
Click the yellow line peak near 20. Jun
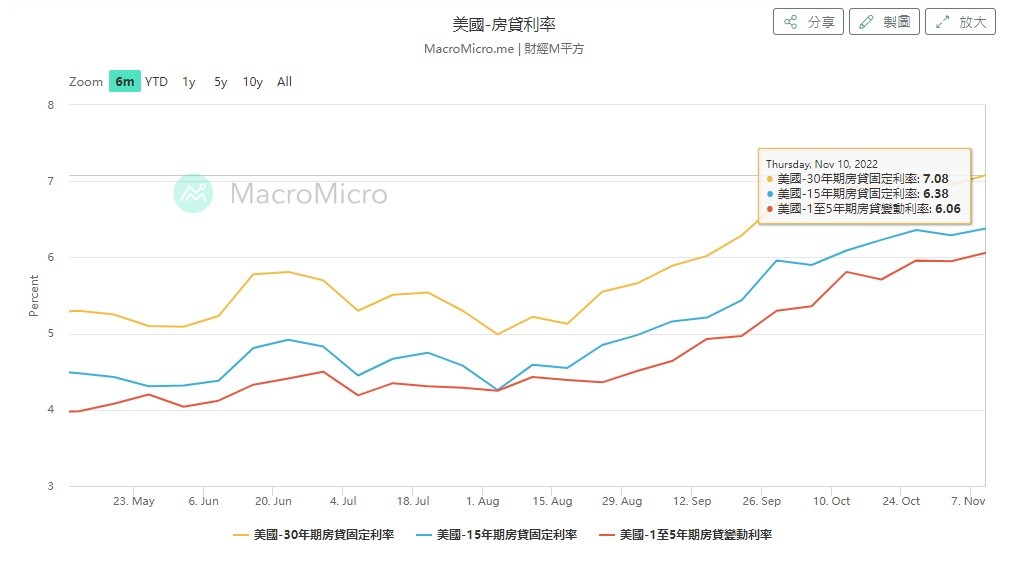coord(288,272)
